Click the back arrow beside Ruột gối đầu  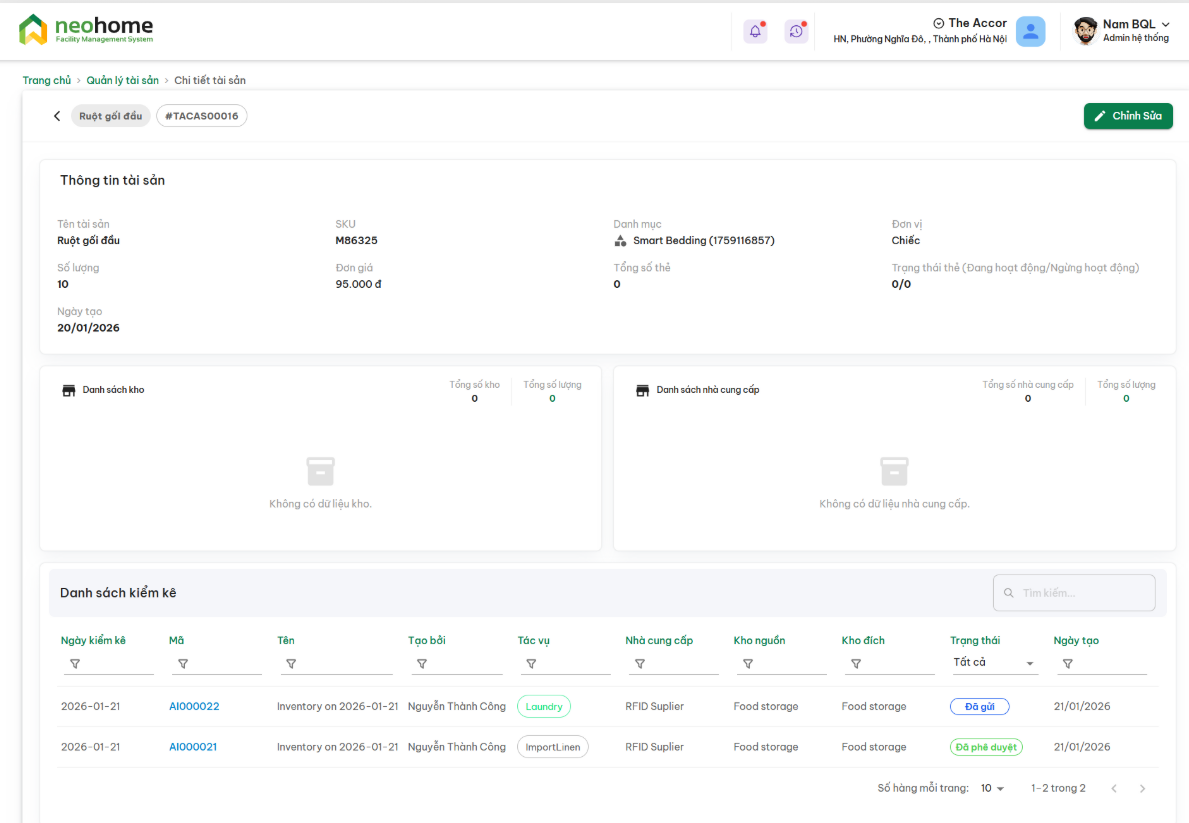point(57,116)
